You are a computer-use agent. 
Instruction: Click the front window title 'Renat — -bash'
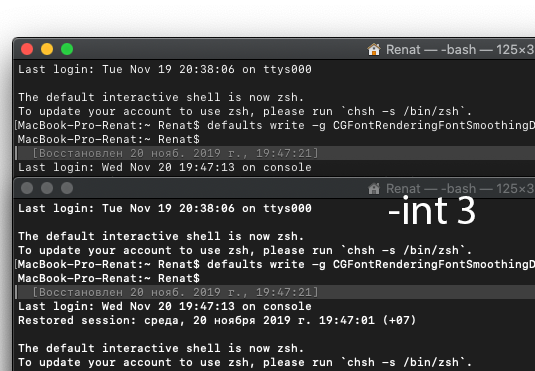click(431, 50)
